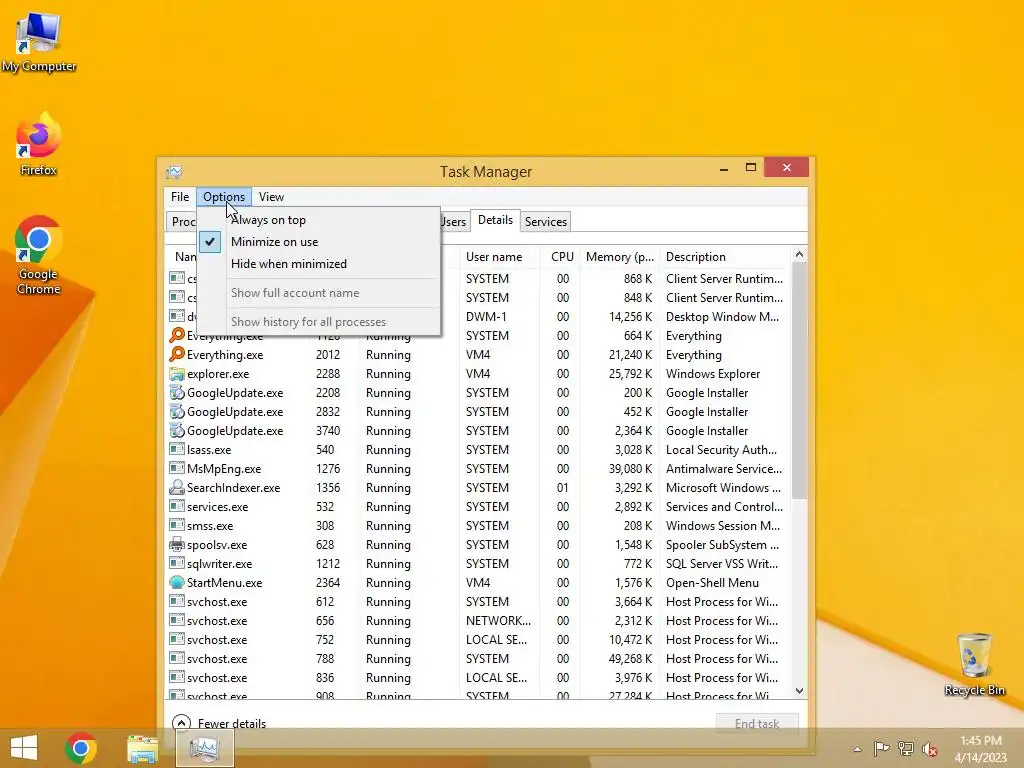The image size is (1024, 768).
Task: Select svchost.exe row with PID 836
Action: (478, 677)
